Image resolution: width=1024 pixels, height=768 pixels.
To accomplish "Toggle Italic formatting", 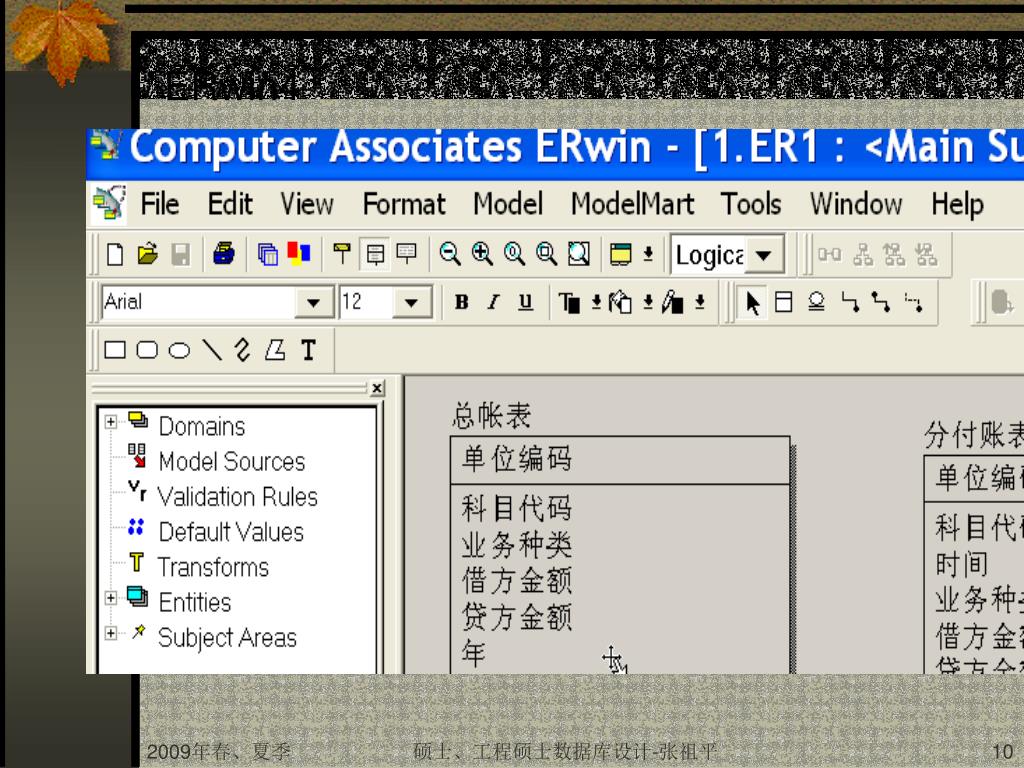I will point(493,302).
